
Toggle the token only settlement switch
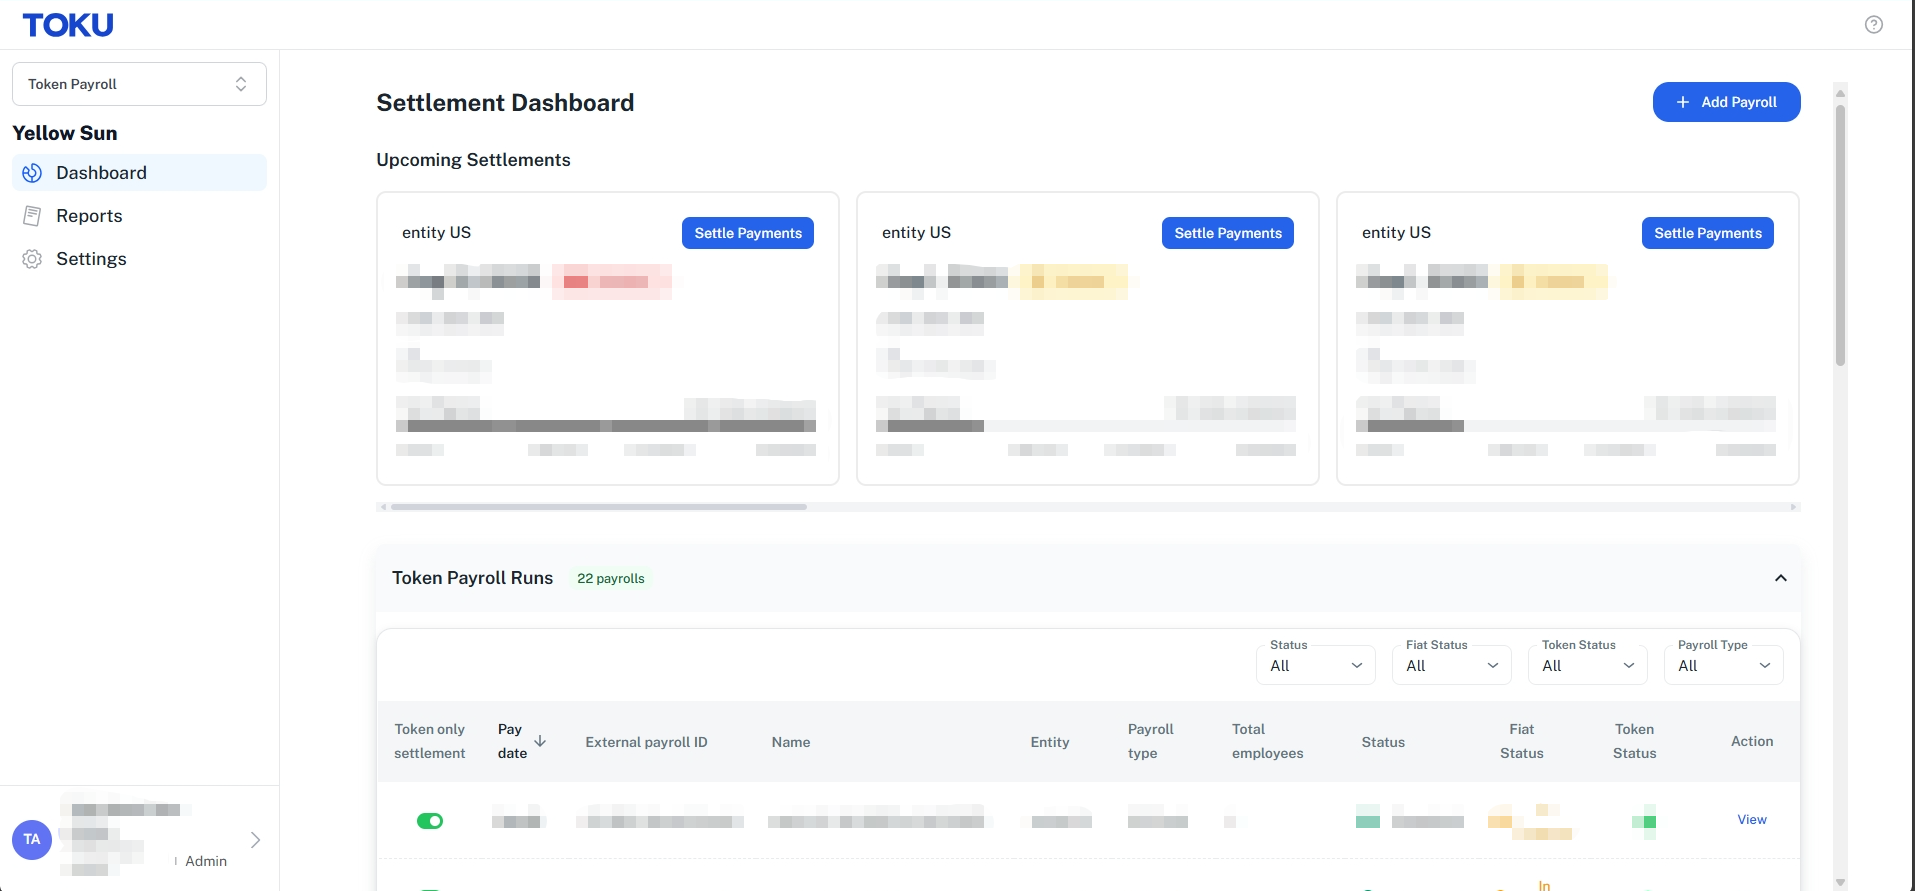click(x=430, y=821)
